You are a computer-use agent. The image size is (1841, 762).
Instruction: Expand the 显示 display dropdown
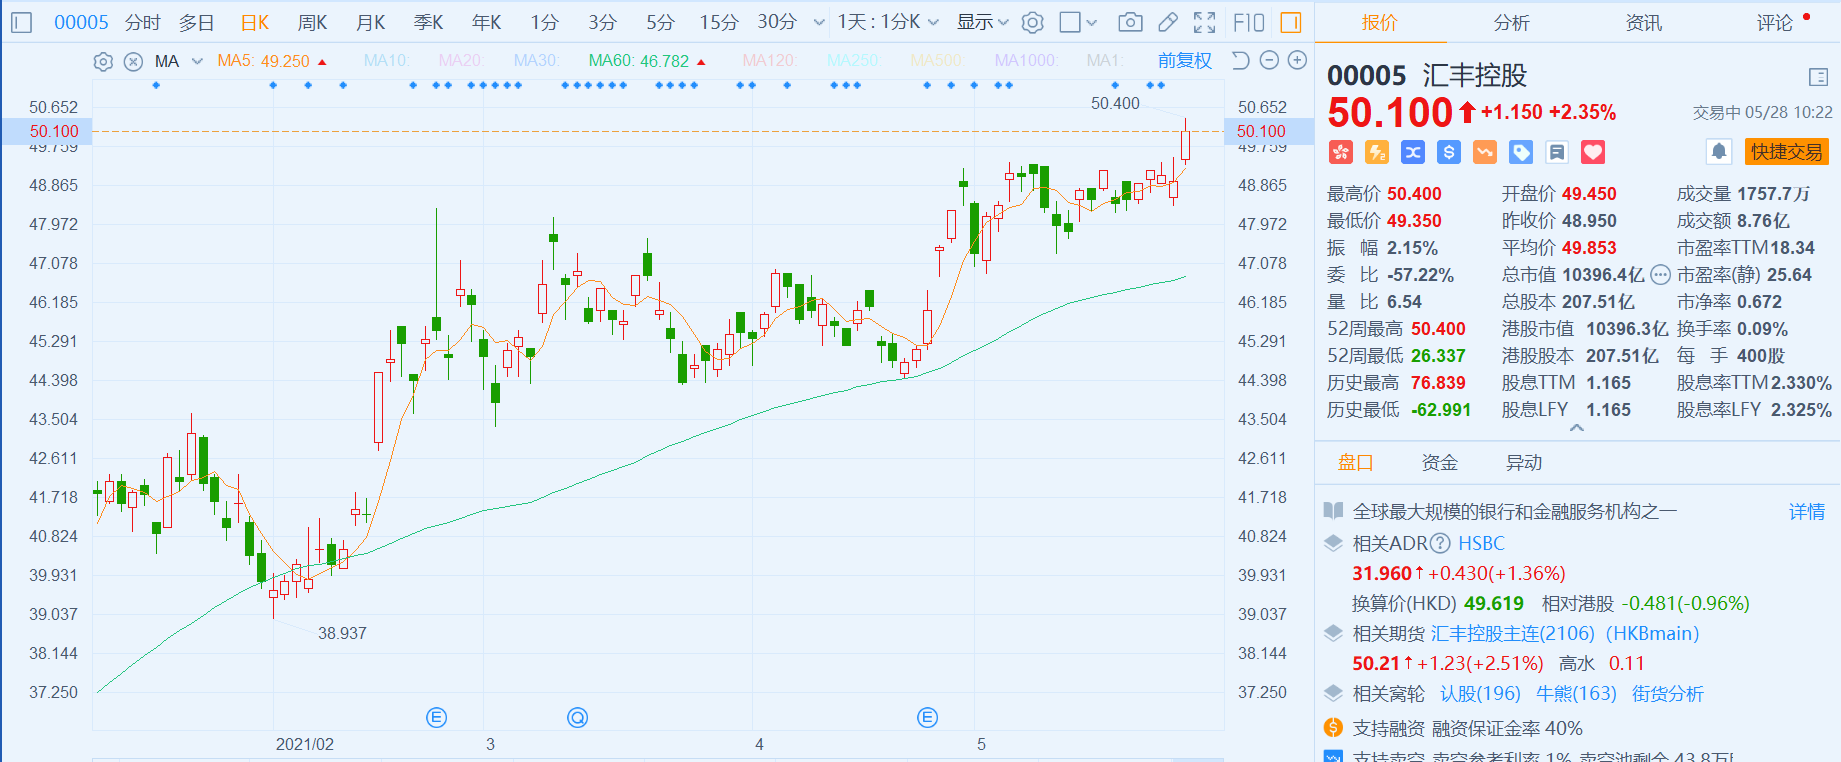983,22
